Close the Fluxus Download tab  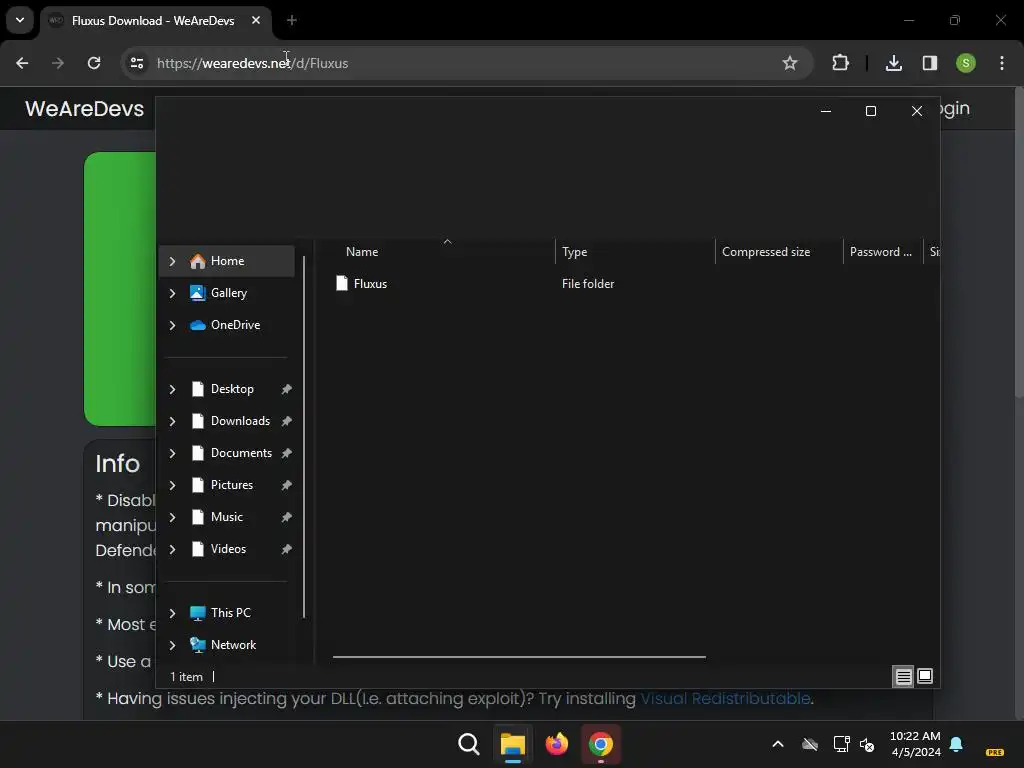tap(256, 20)
